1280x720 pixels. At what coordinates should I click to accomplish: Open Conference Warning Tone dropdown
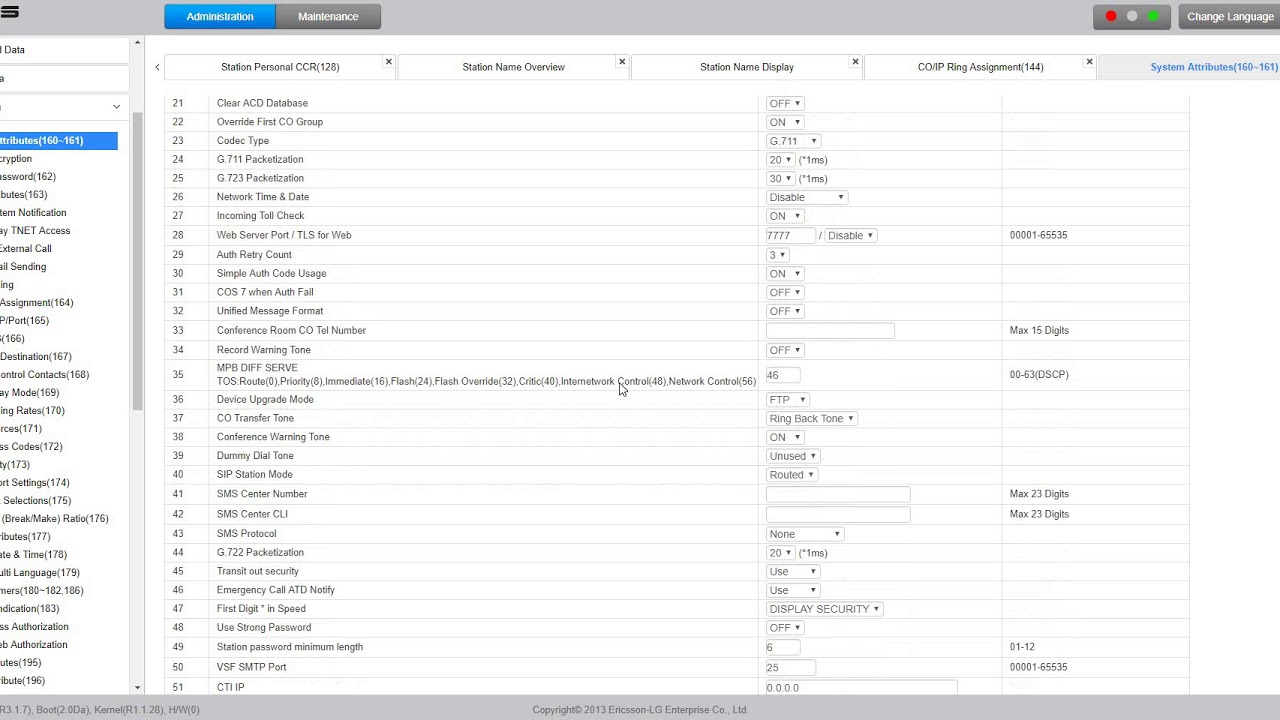click(x=785, y=437)
